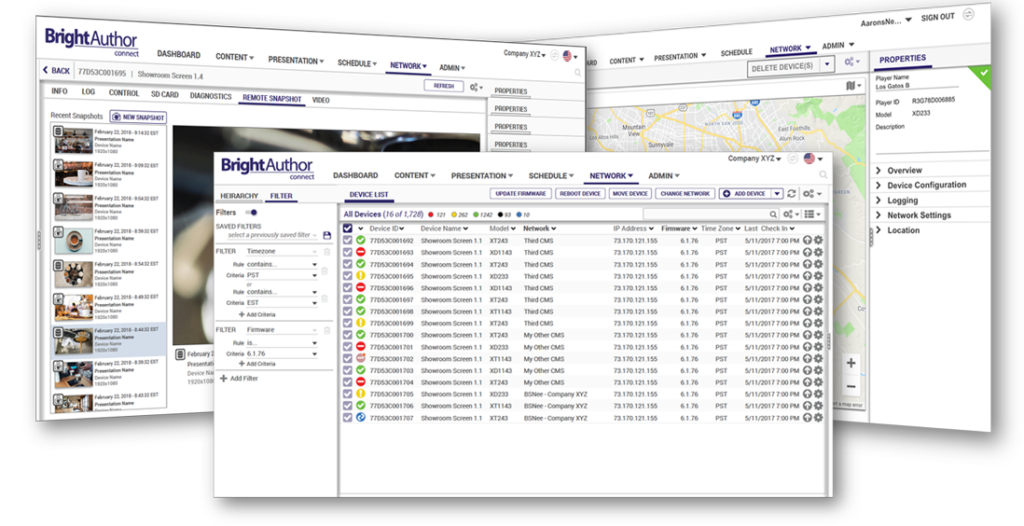Zoom in on the map with plus
Viewport: 1024px width, 526px height.
[850, 364]
